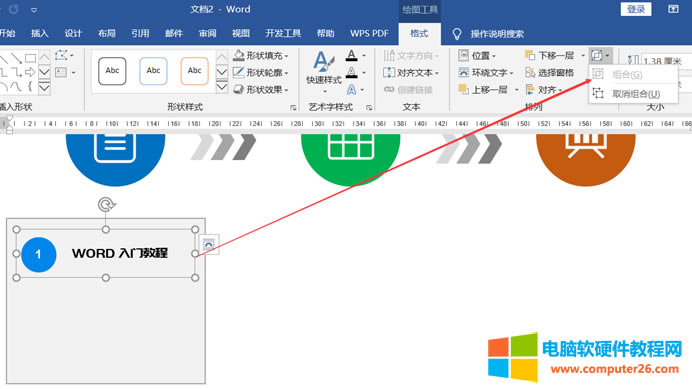The image size is (692, 389).
Task: Click 下移一层 send backward button
Action: tap(550, 56)
